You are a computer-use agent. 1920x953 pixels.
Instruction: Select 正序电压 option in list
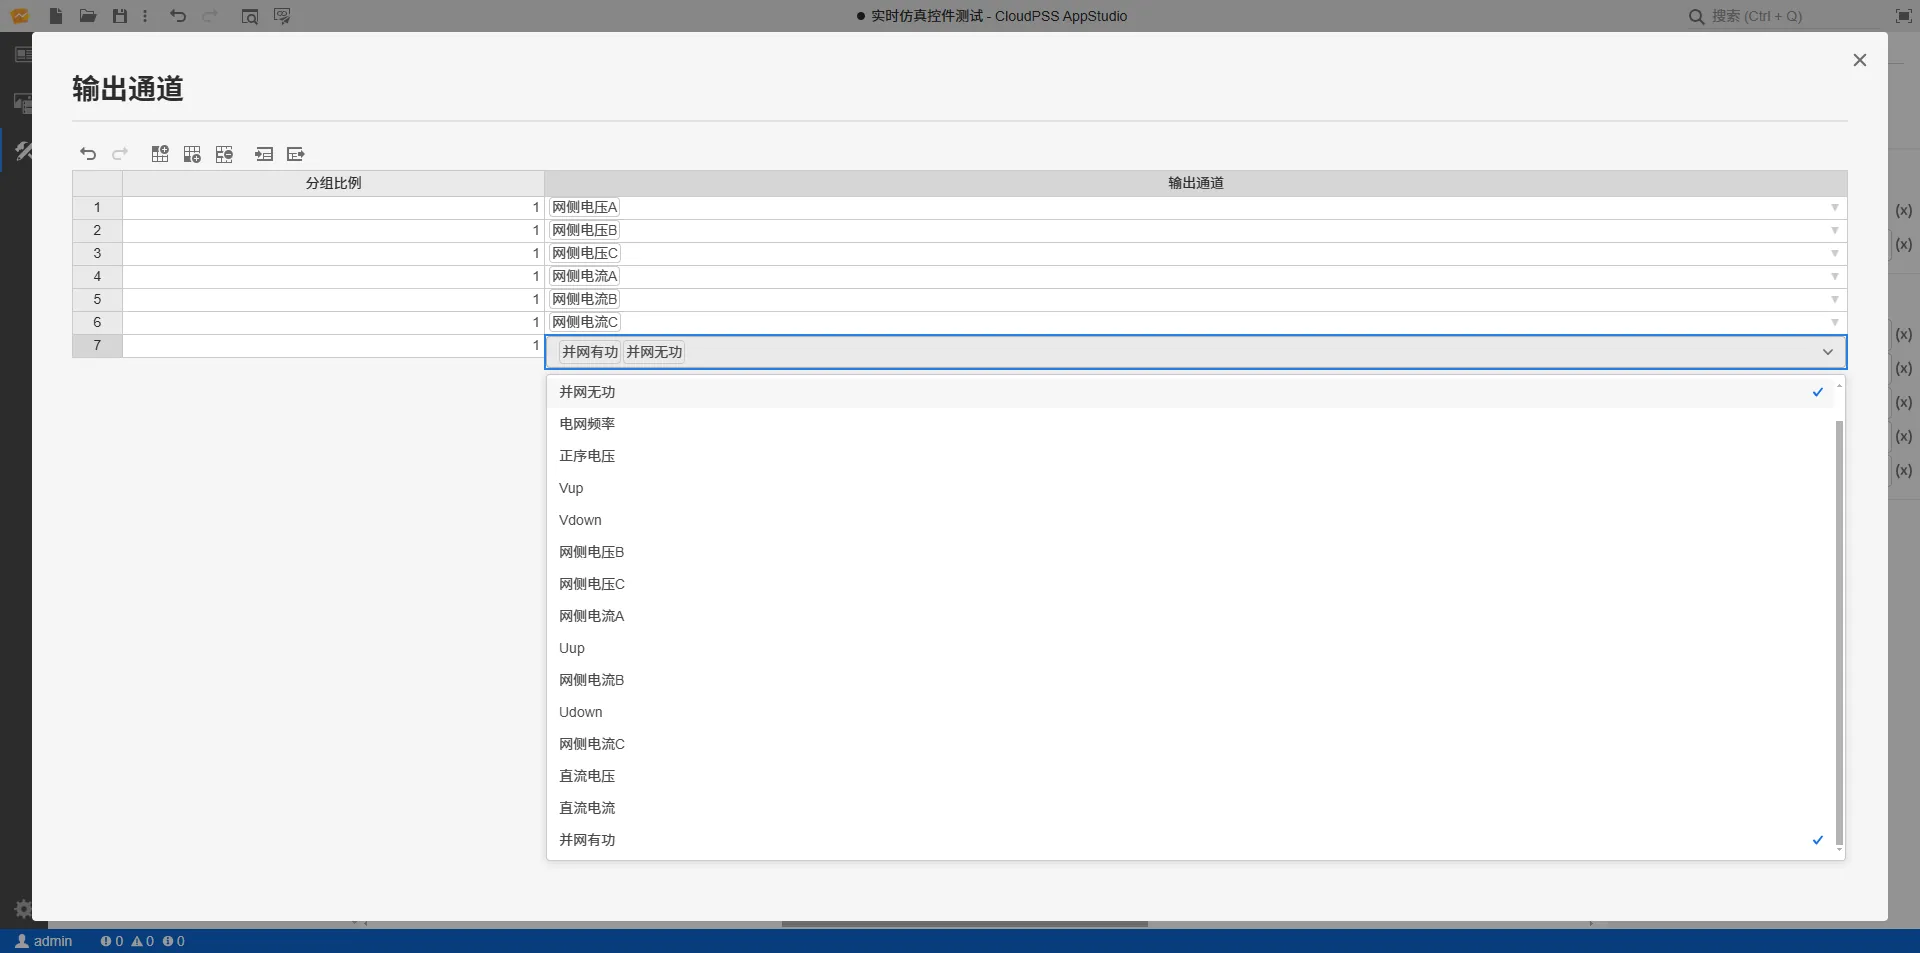(1190, 456)
